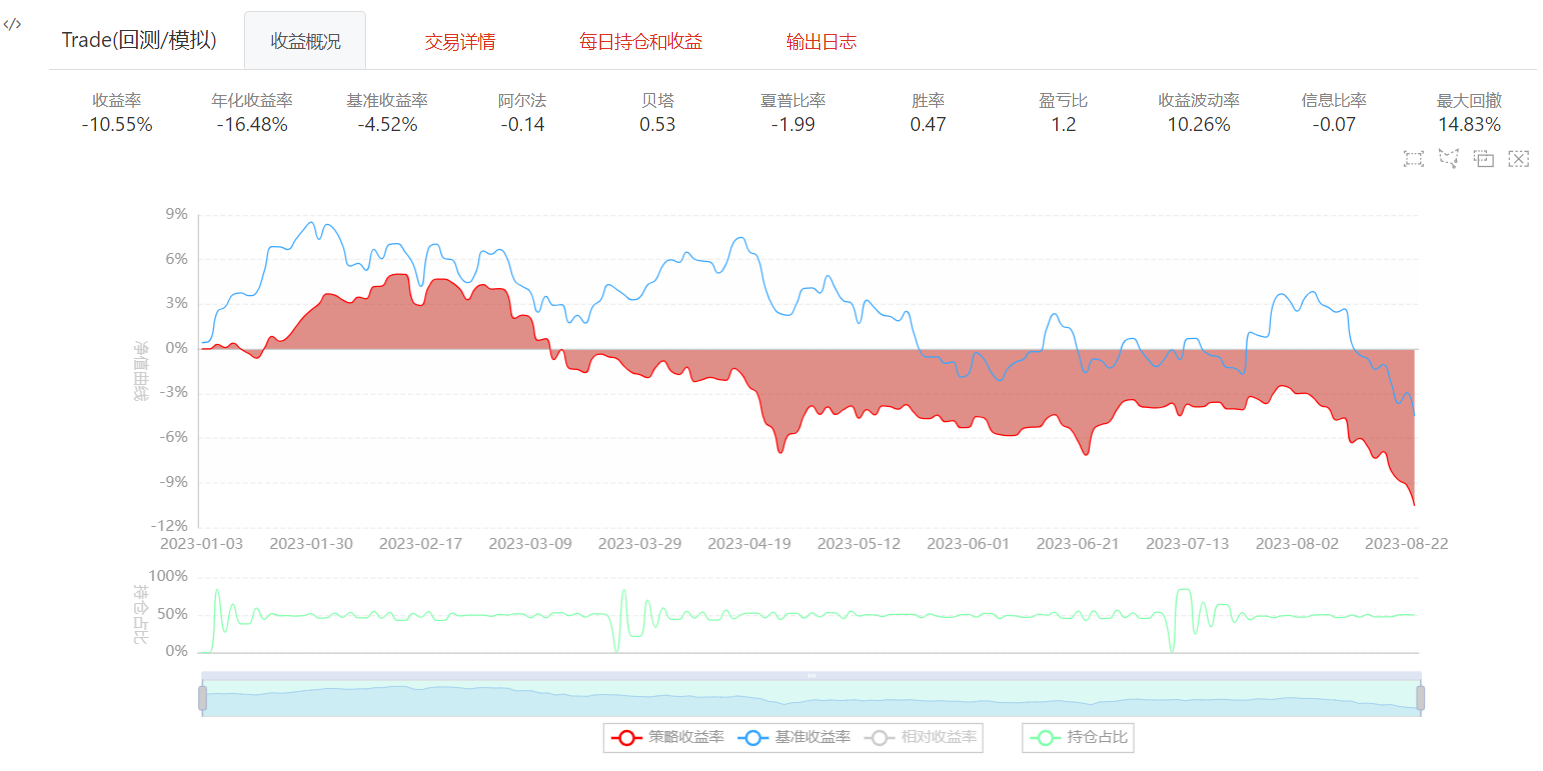
Task: Click the 最大回撤 14.83% metric
Action: tap(1469, 125)
